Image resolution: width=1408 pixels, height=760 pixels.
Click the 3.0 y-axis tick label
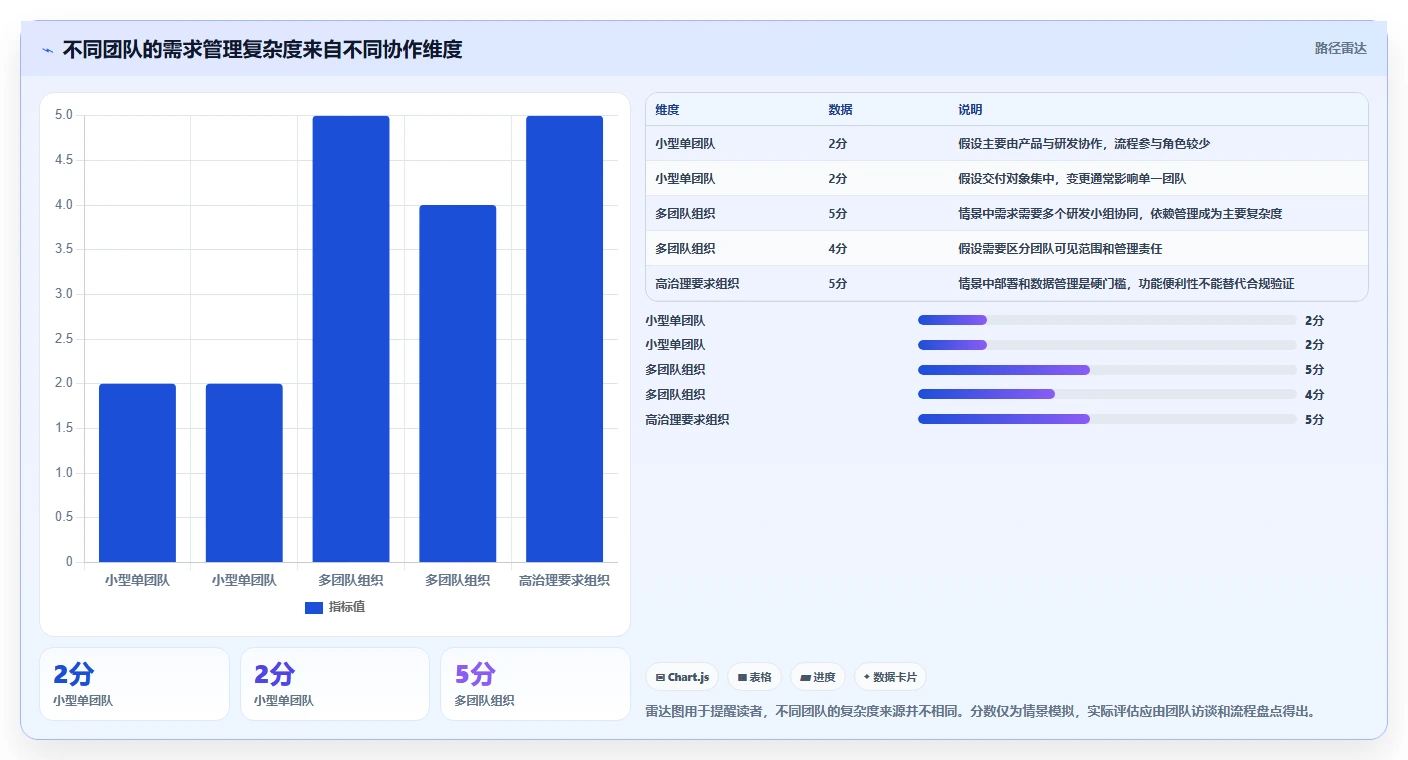click(x=64, y=294)
